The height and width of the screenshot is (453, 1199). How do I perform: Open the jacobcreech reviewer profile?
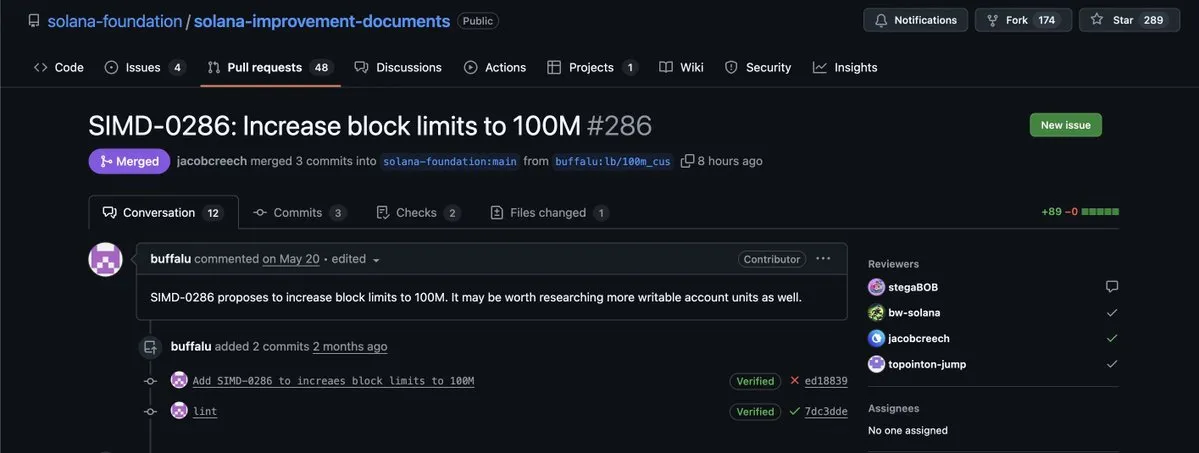918,338
